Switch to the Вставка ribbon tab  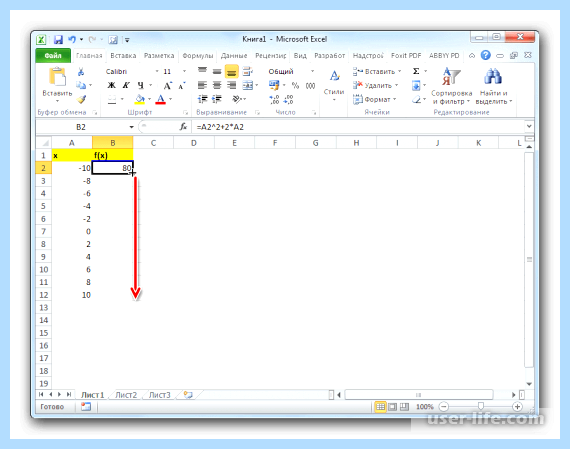[123, 56]
